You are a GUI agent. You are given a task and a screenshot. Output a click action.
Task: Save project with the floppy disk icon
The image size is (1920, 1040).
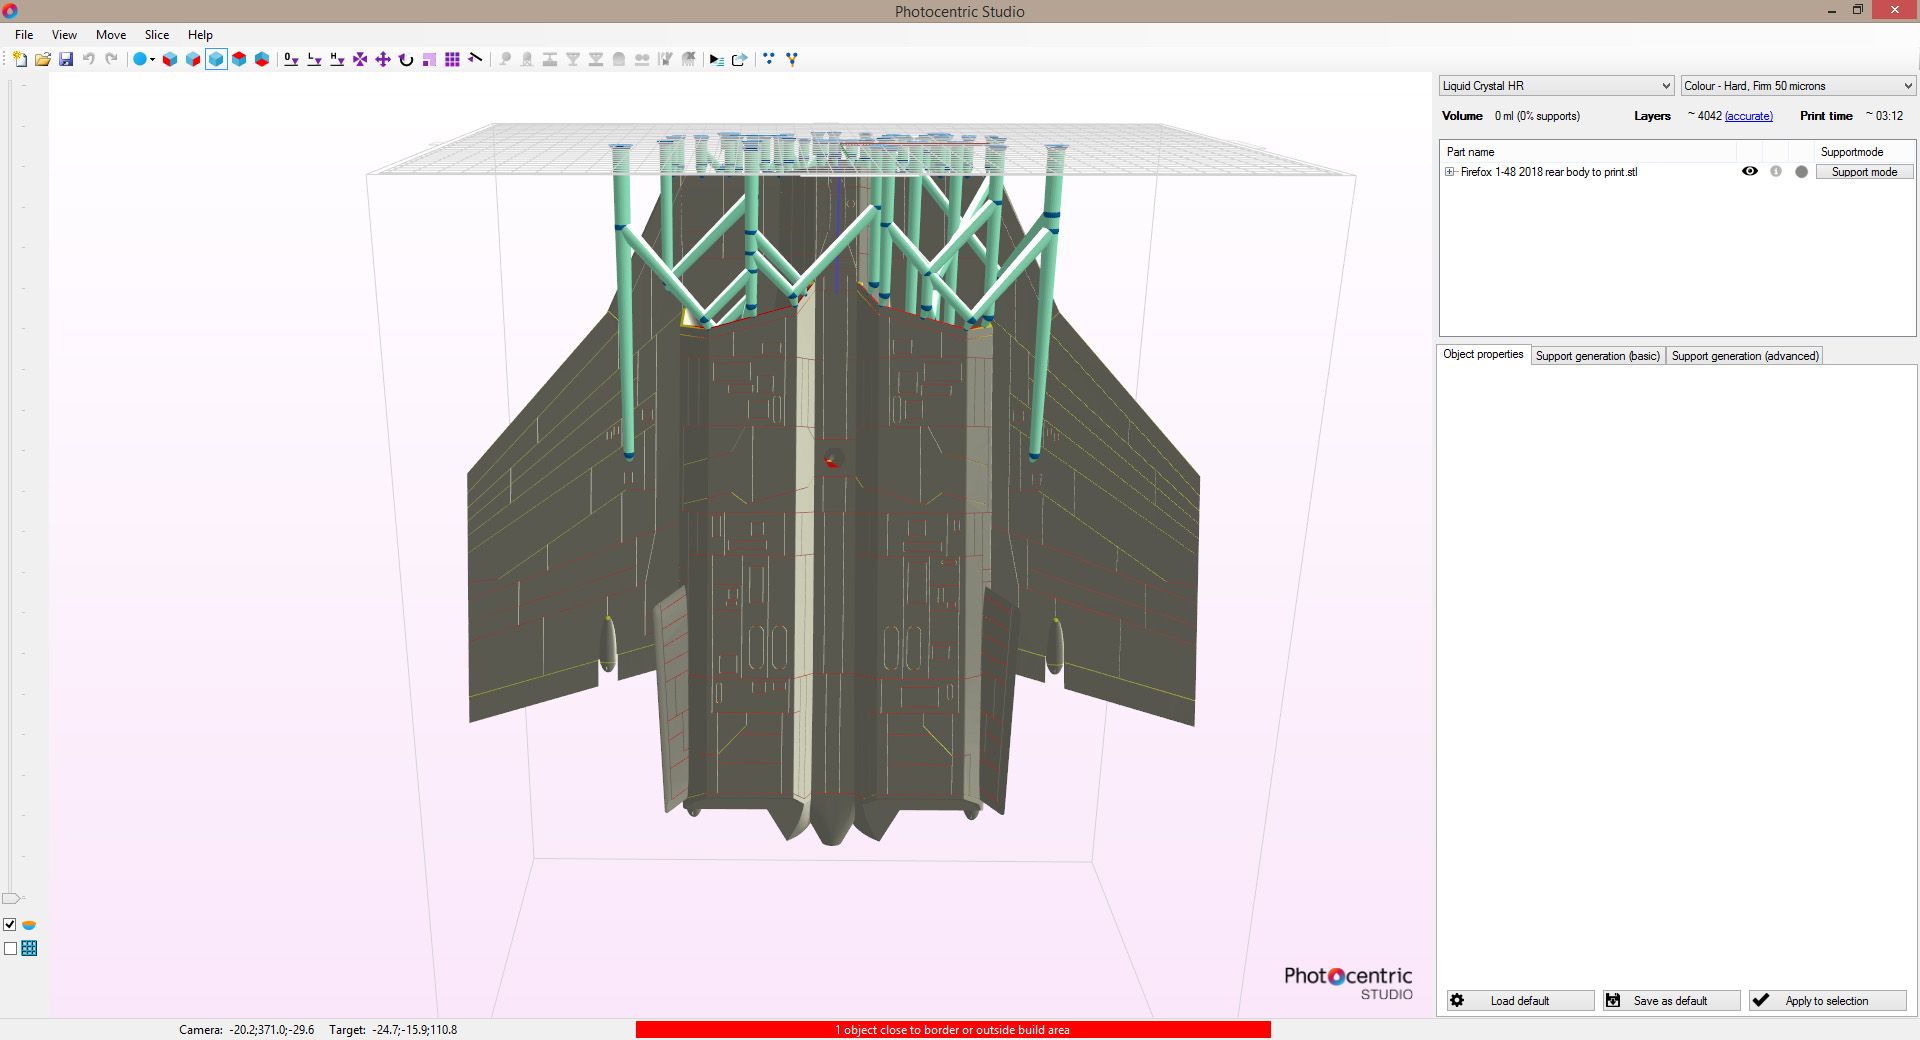point(65,59)
